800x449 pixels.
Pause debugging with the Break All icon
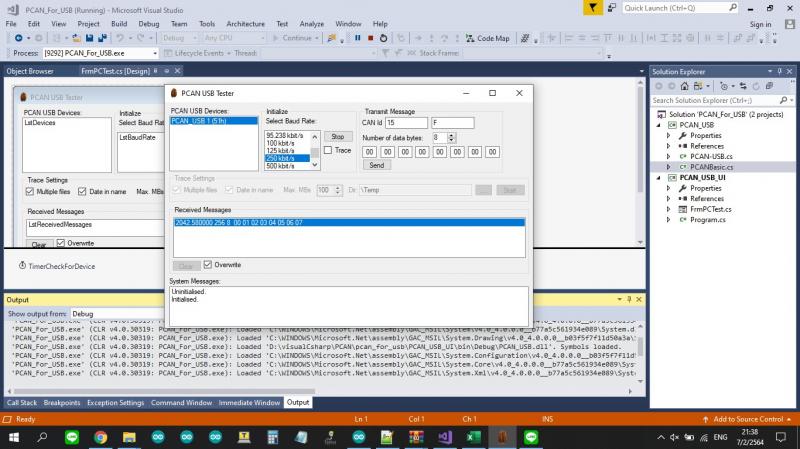[x=358, y=38]
